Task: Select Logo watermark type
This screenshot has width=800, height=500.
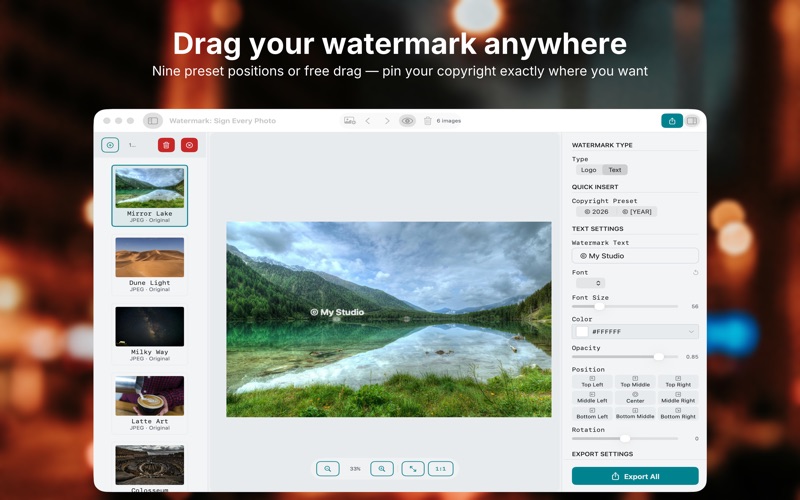Action: (589, 170)
